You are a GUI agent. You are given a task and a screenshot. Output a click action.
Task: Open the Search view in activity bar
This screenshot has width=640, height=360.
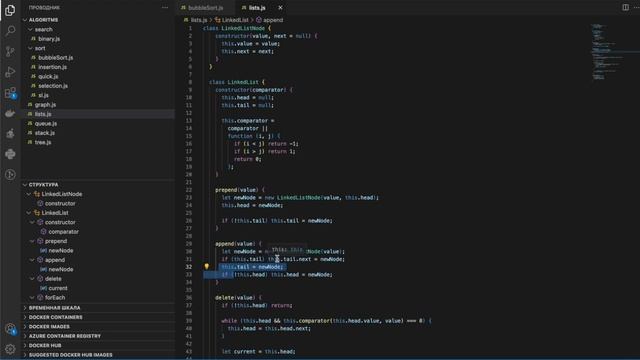click(x=10, y=31)
